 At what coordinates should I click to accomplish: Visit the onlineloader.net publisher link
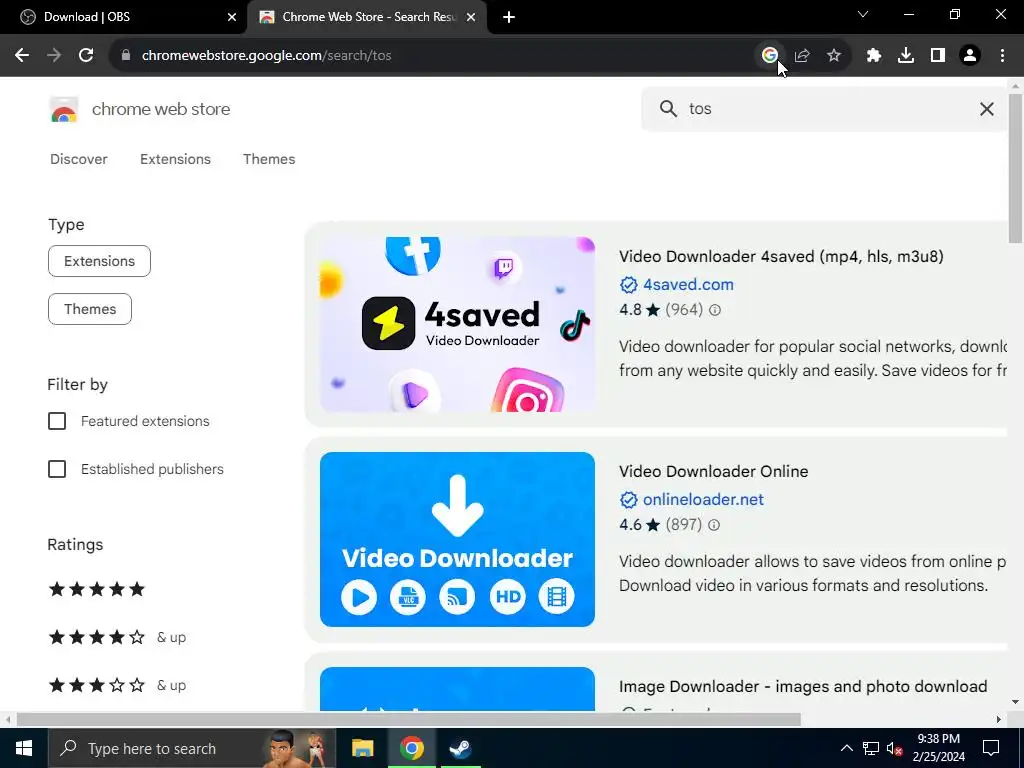click(703, 500)
